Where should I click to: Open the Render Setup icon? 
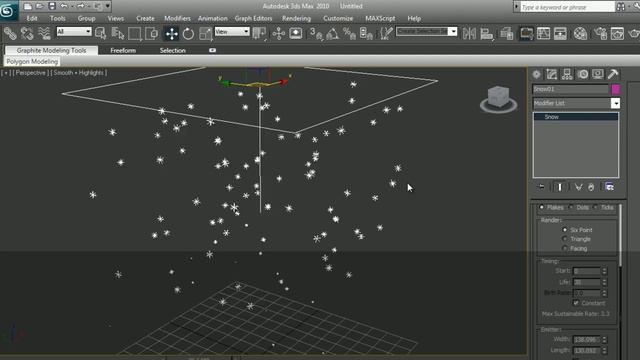[x=600, y=33]
